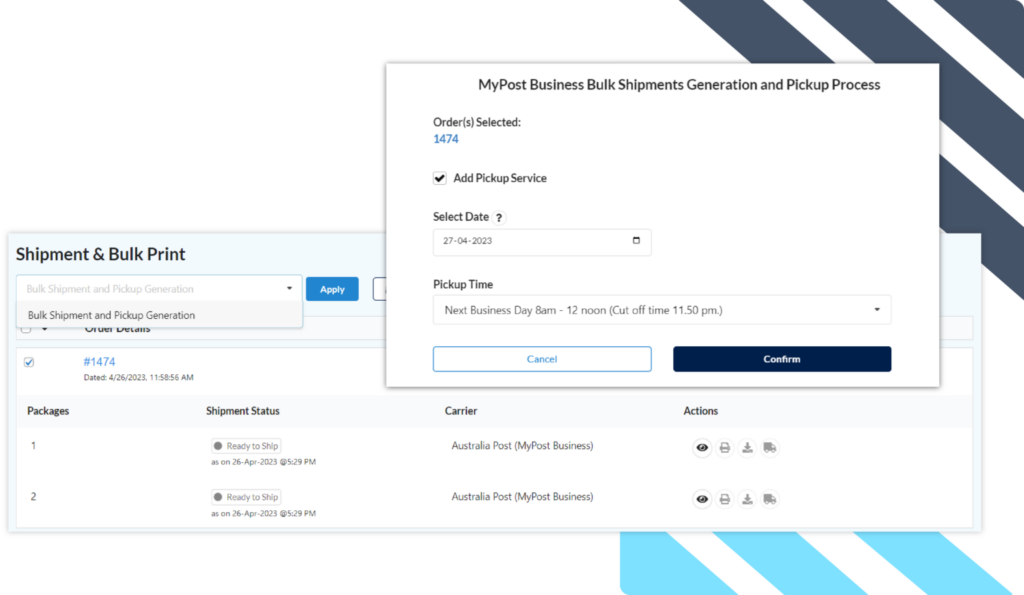Open order #1474 link in list
Image resolution: width=1024 pixels, height=595 pixels.
click(99, 362)
